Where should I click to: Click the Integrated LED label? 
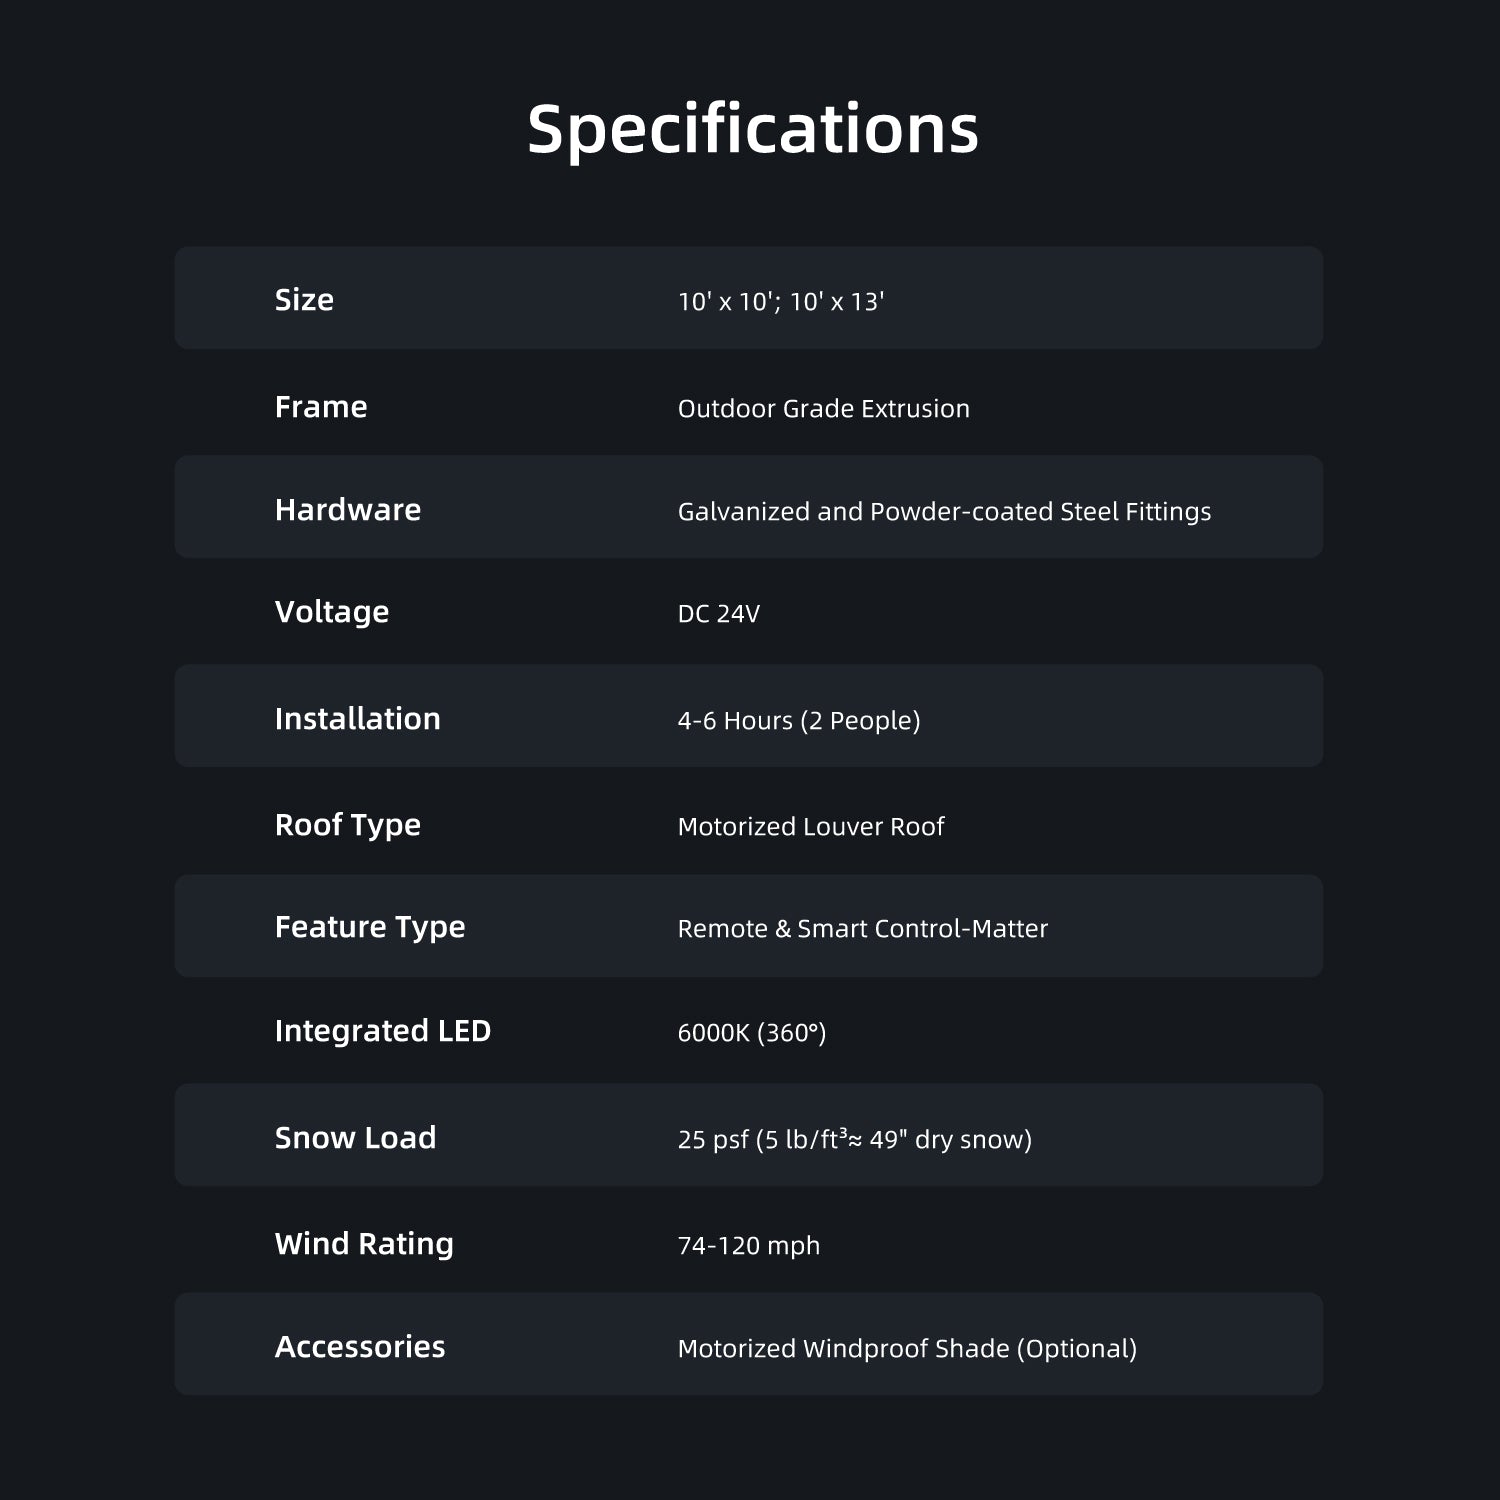[x=383, y=1031]
